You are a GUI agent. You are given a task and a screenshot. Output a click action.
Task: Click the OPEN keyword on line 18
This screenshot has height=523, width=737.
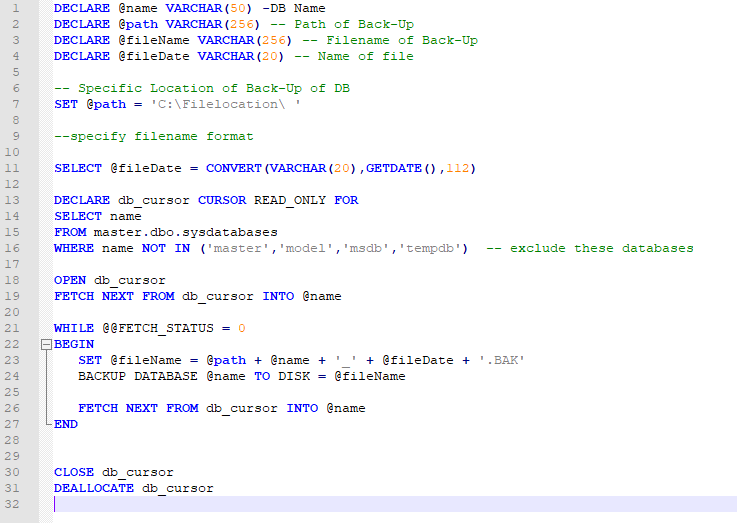(70, 280)
